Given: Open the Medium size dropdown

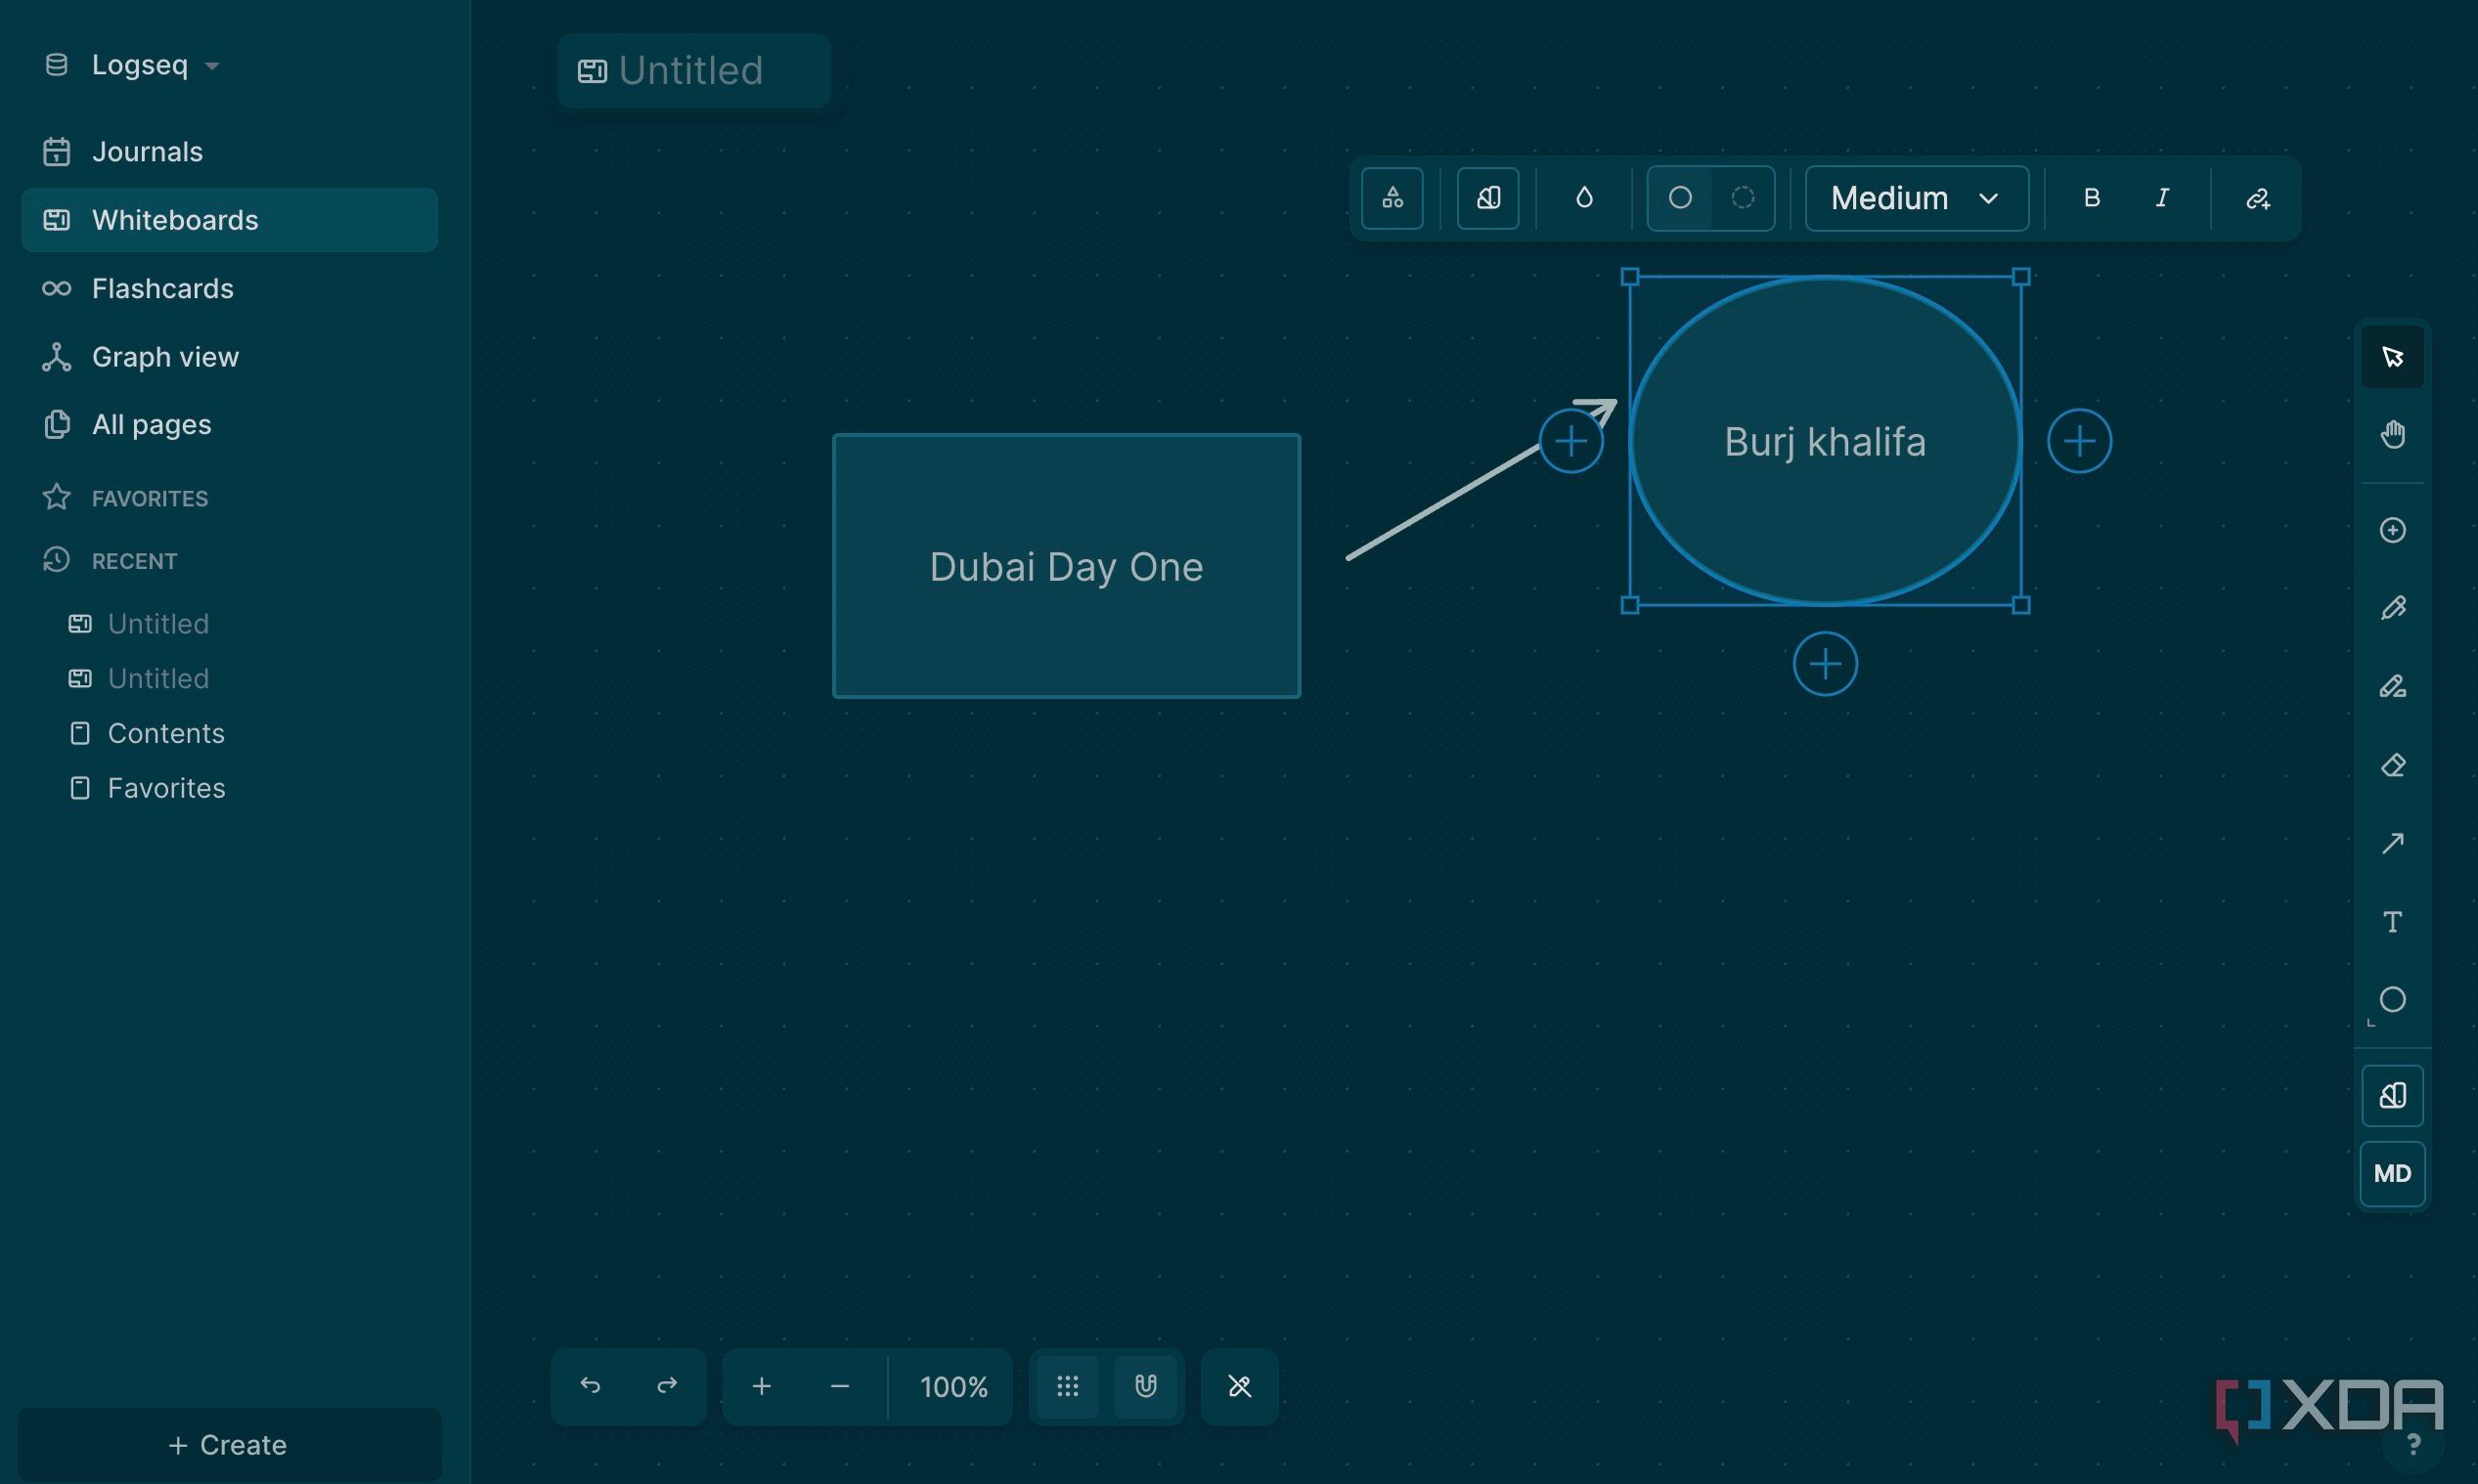Looking at the screenshot, I should [x=1915, y=198].
